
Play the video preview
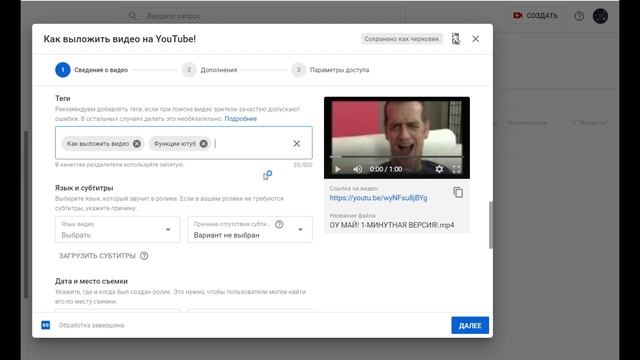coord(338,169)
